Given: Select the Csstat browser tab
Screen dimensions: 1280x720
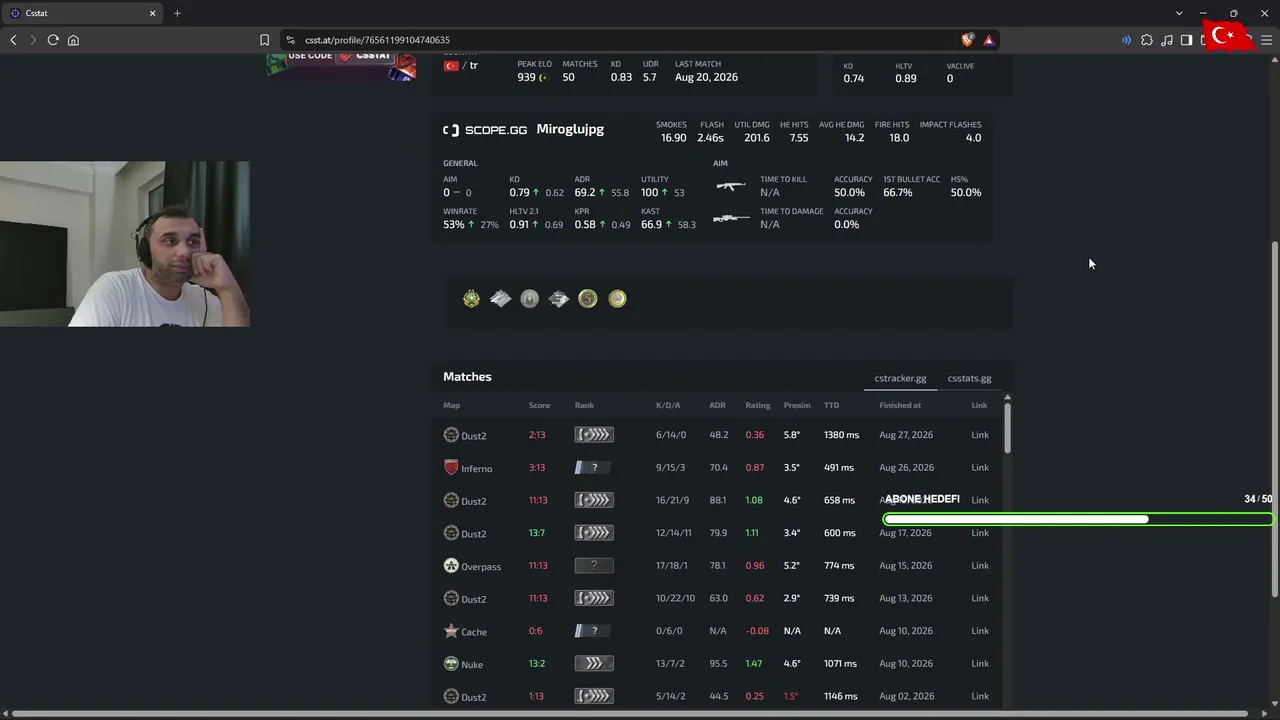Looking at the screenshot, I should pos(83,13).
